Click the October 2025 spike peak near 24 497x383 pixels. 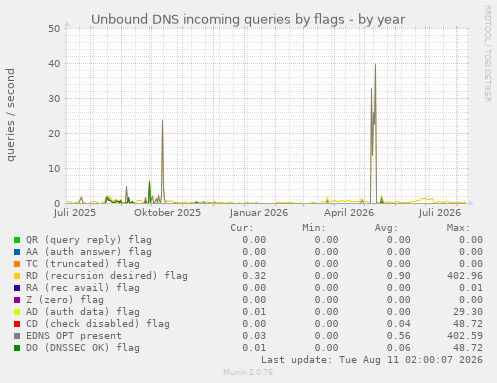click(162, 121)
